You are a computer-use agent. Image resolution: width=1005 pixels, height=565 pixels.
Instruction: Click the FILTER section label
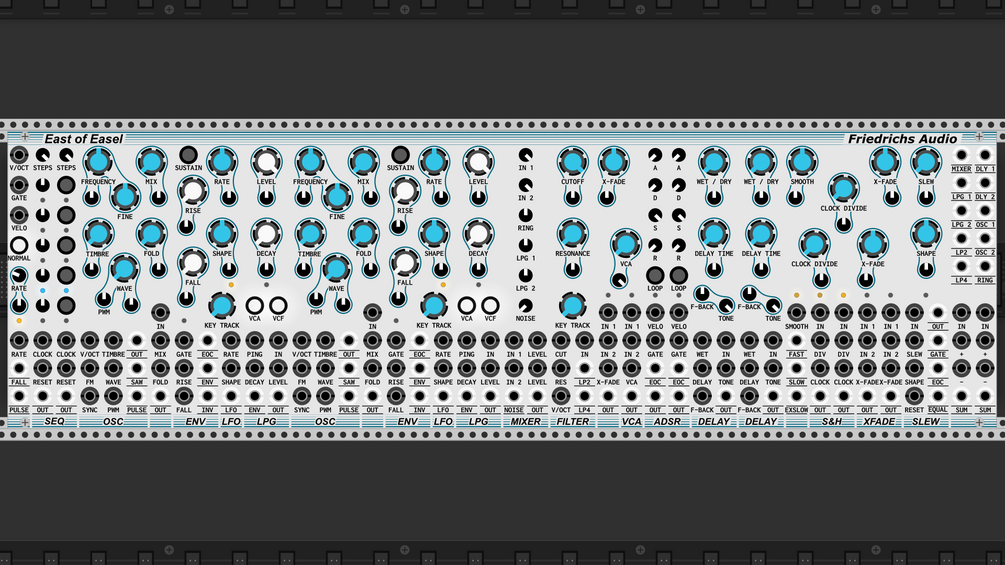pyautogui.click(x=572, y=422)
